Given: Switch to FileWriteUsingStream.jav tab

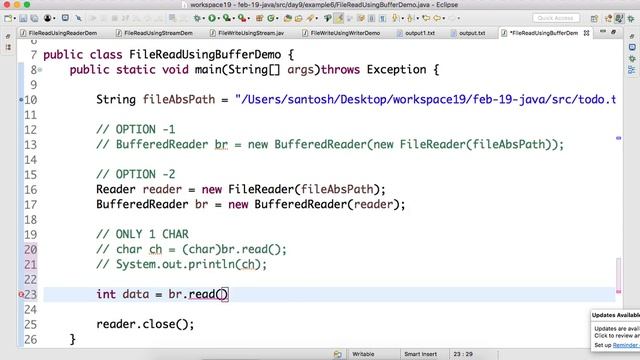Looking at the screenshot, I should coord(247,33).
